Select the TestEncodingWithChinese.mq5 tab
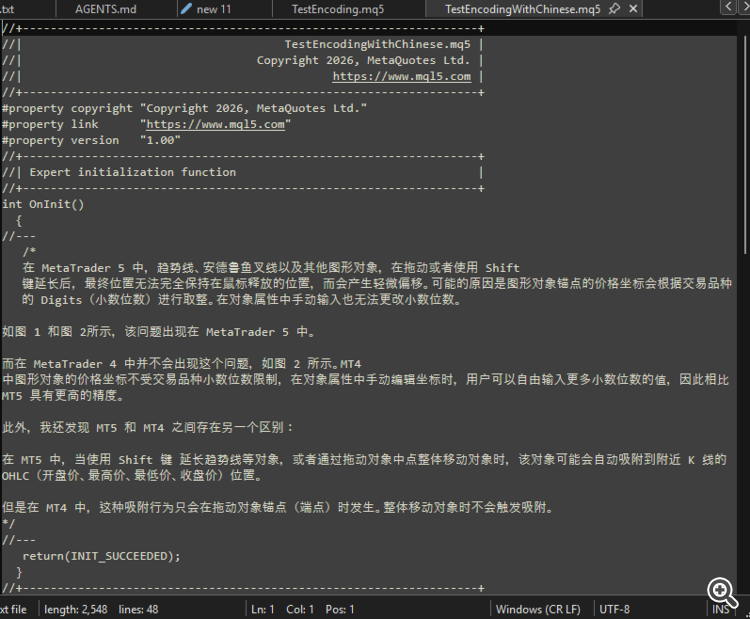The width and height of the screenshot is (750, 619). (x=522, y=9)
